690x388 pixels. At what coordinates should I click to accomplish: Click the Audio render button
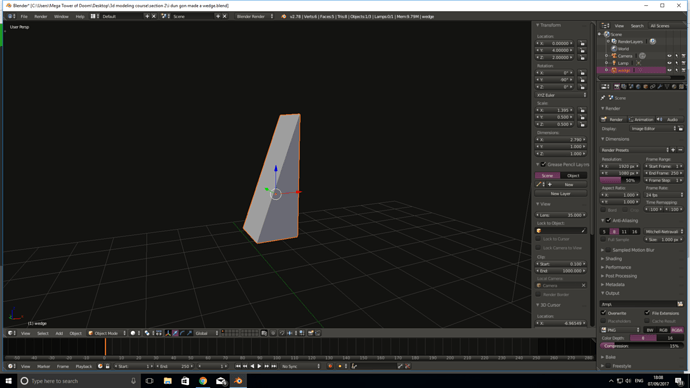click(x=669, y=119)
